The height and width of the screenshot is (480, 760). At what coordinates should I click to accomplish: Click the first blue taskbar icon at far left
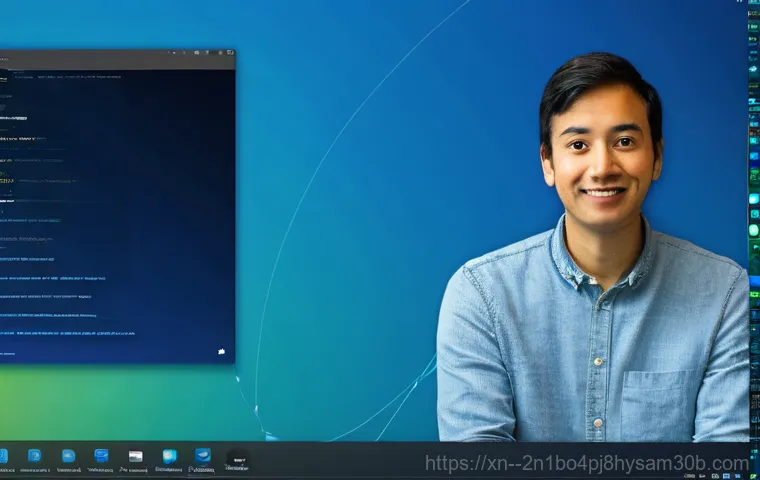[x=4, y=456]
